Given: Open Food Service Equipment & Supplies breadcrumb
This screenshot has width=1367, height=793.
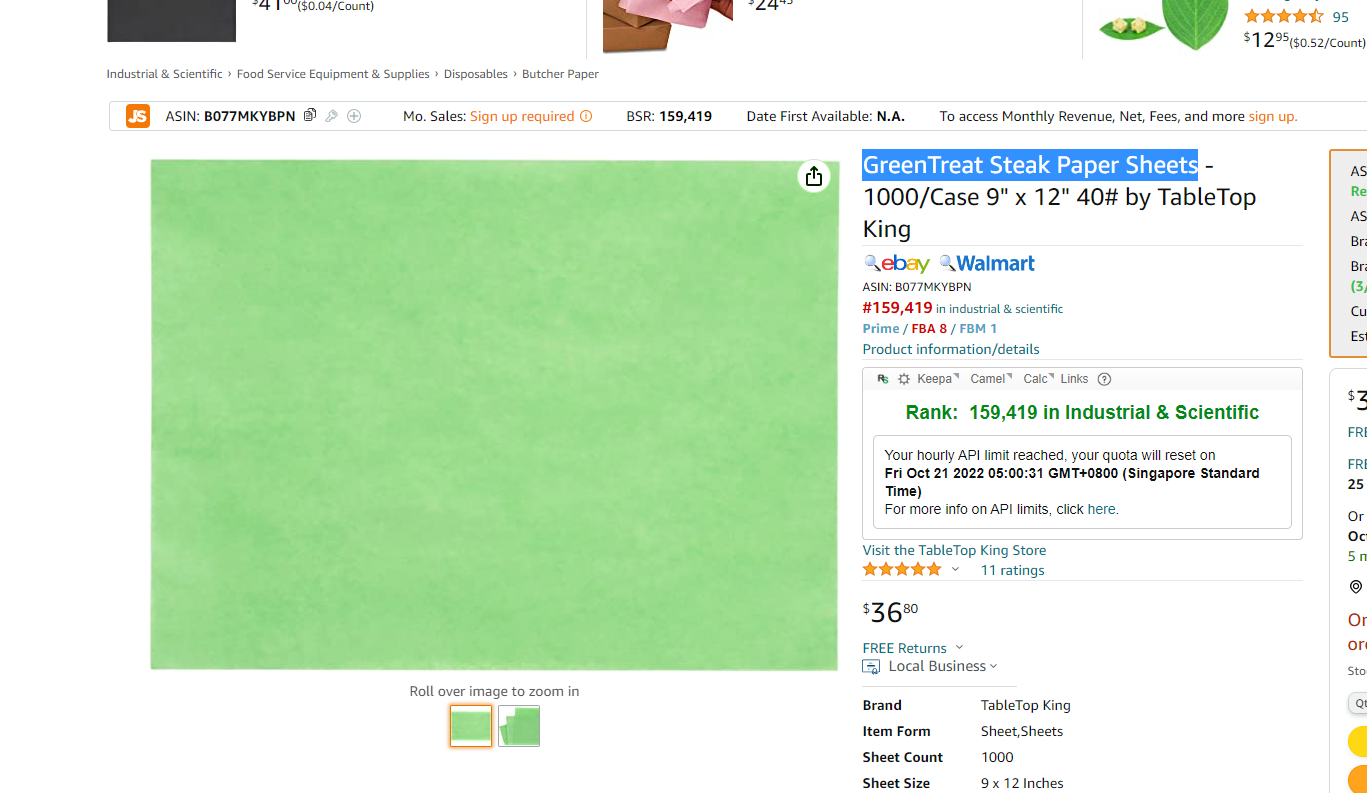Looking at the screenshot, I should point(333,74).
